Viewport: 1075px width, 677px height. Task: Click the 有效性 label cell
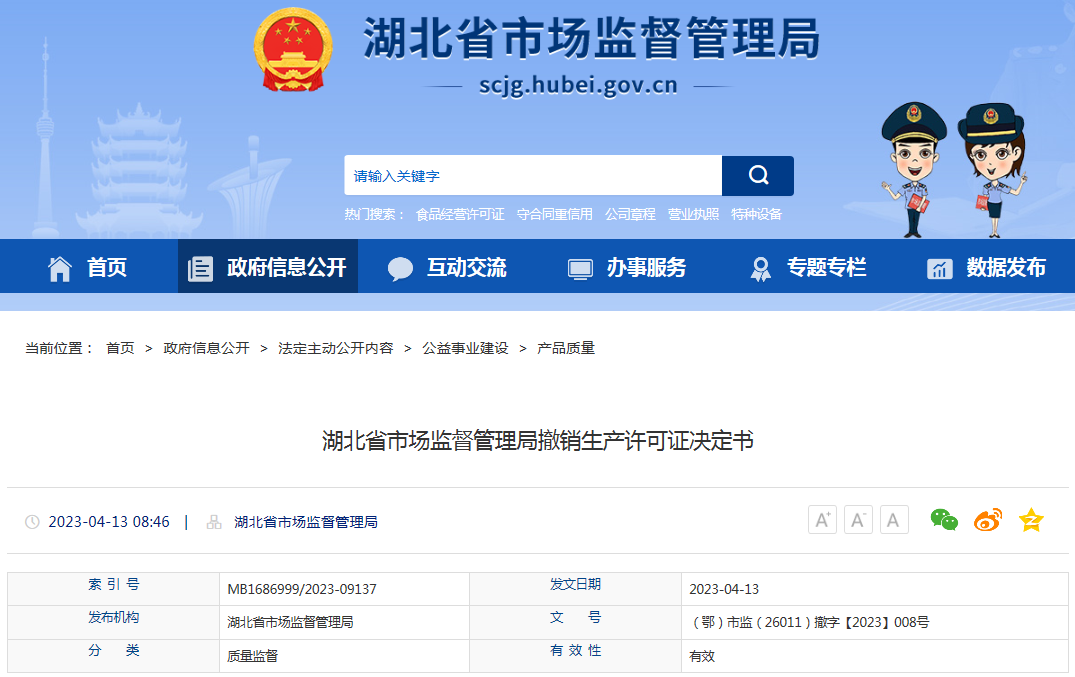(575, 656)
